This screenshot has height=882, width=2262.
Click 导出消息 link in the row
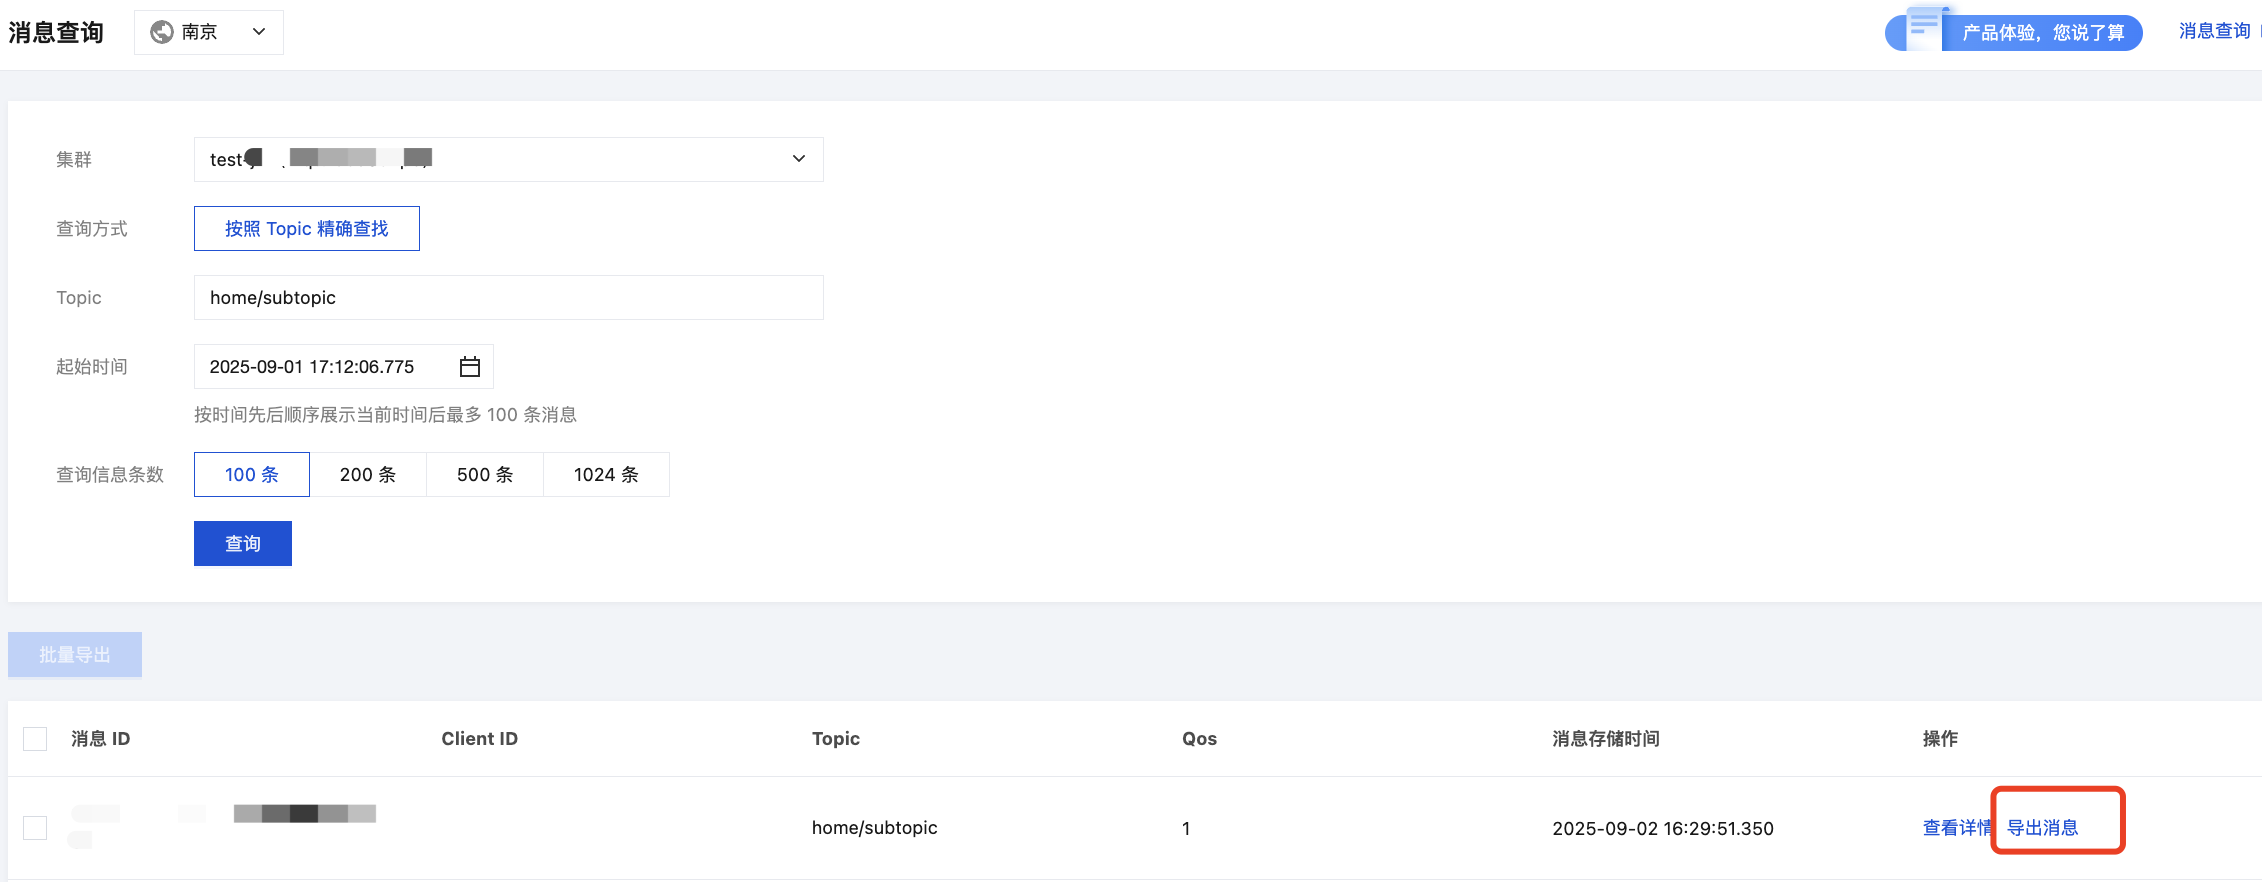[x=2043, y=828]
